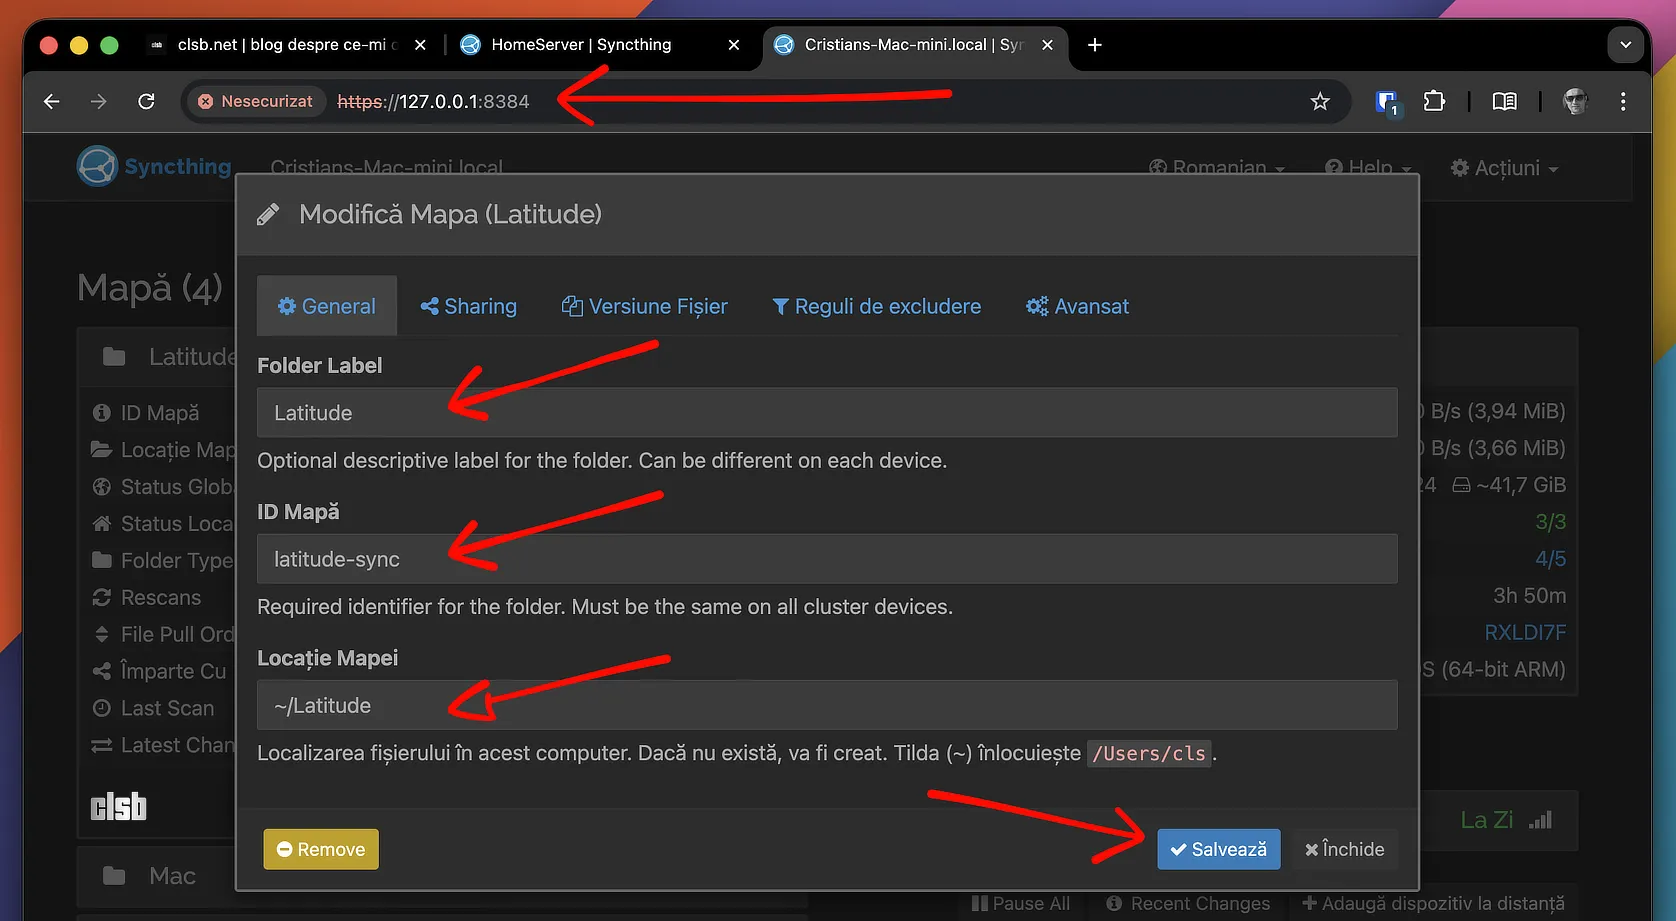Open the tab search dropdown arrow
The image size is (1676, 921).
tap(1625, 45)
